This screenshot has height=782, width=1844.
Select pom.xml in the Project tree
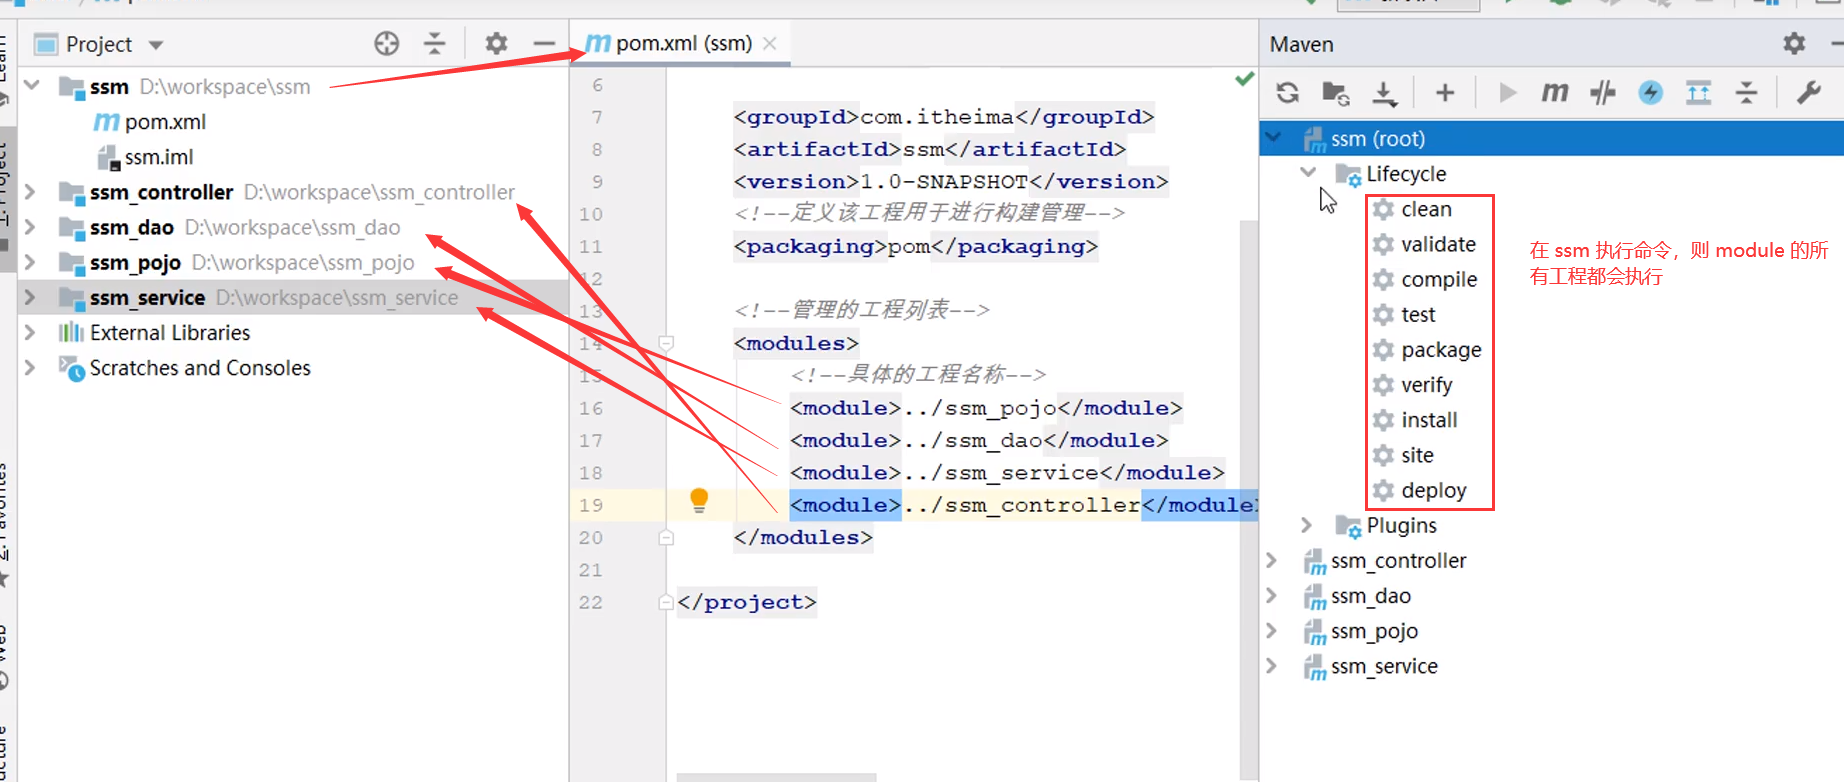click(x=164, y=122)
